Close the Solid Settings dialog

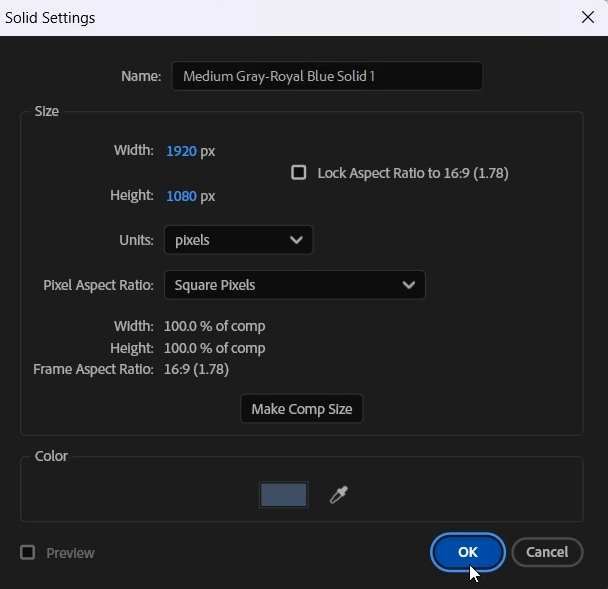coord(588,17)
